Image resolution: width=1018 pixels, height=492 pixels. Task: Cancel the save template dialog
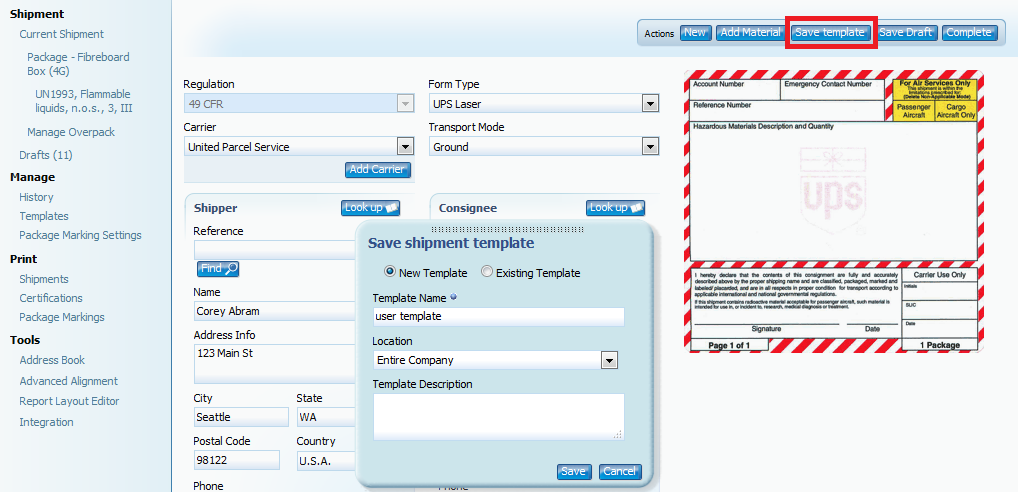point(620,472)
